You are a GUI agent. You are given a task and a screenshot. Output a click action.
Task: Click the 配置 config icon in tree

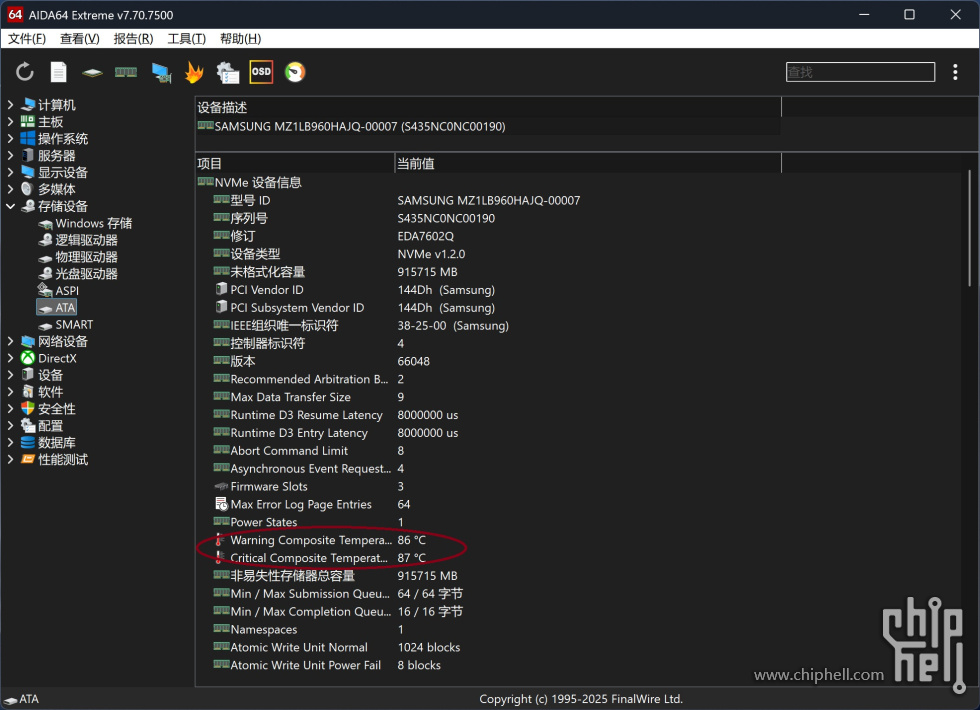[28, 426]
